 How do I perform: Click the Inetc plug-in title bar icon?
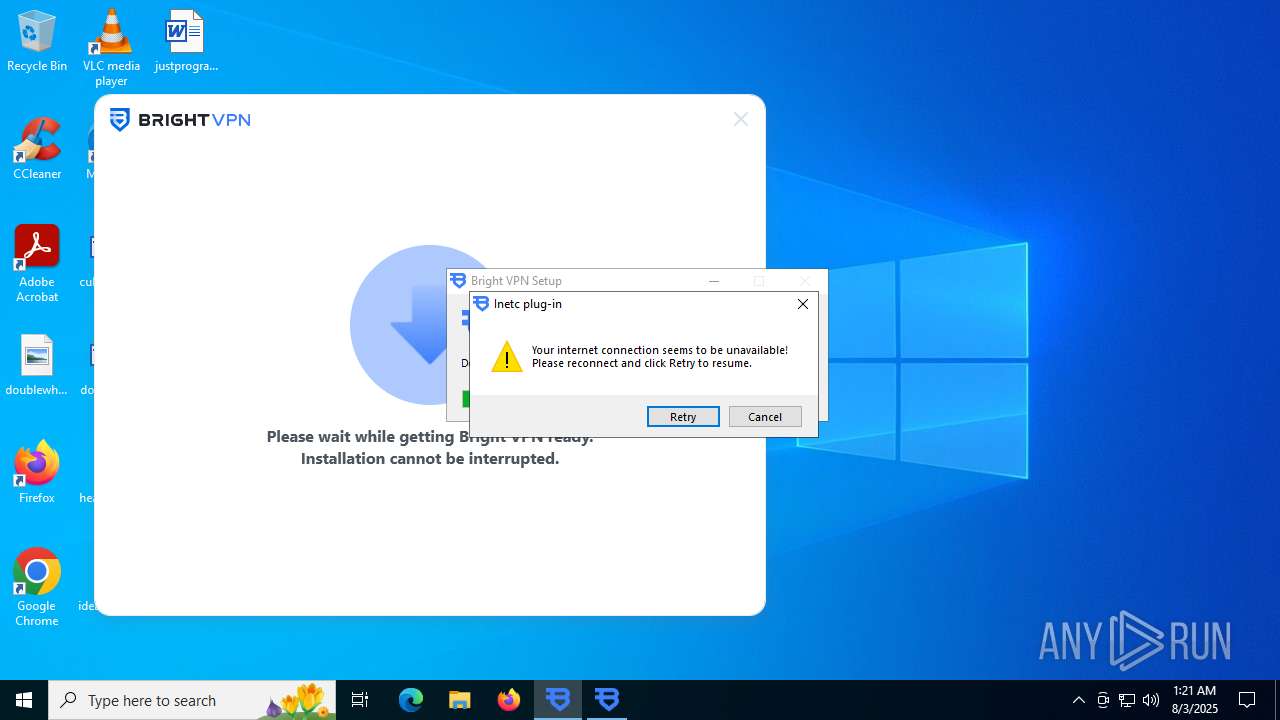point(481,304)
